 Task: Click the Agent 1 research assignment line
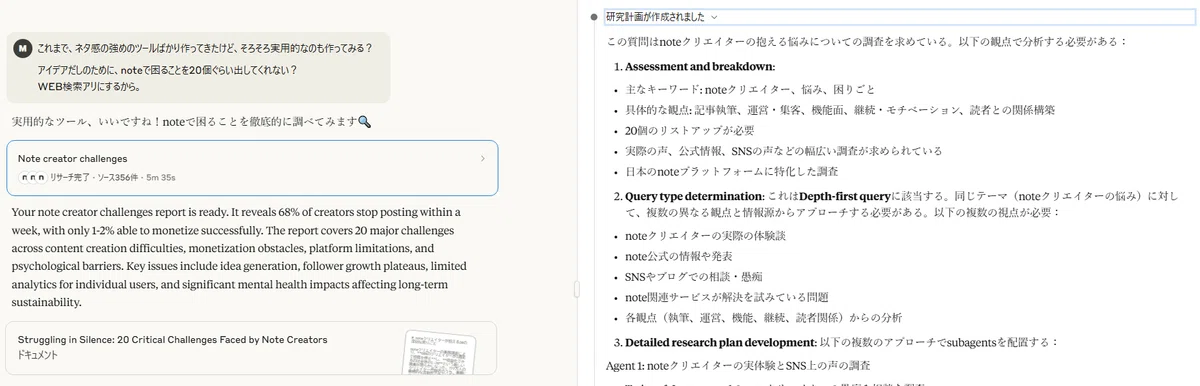(x=738, y=366)
